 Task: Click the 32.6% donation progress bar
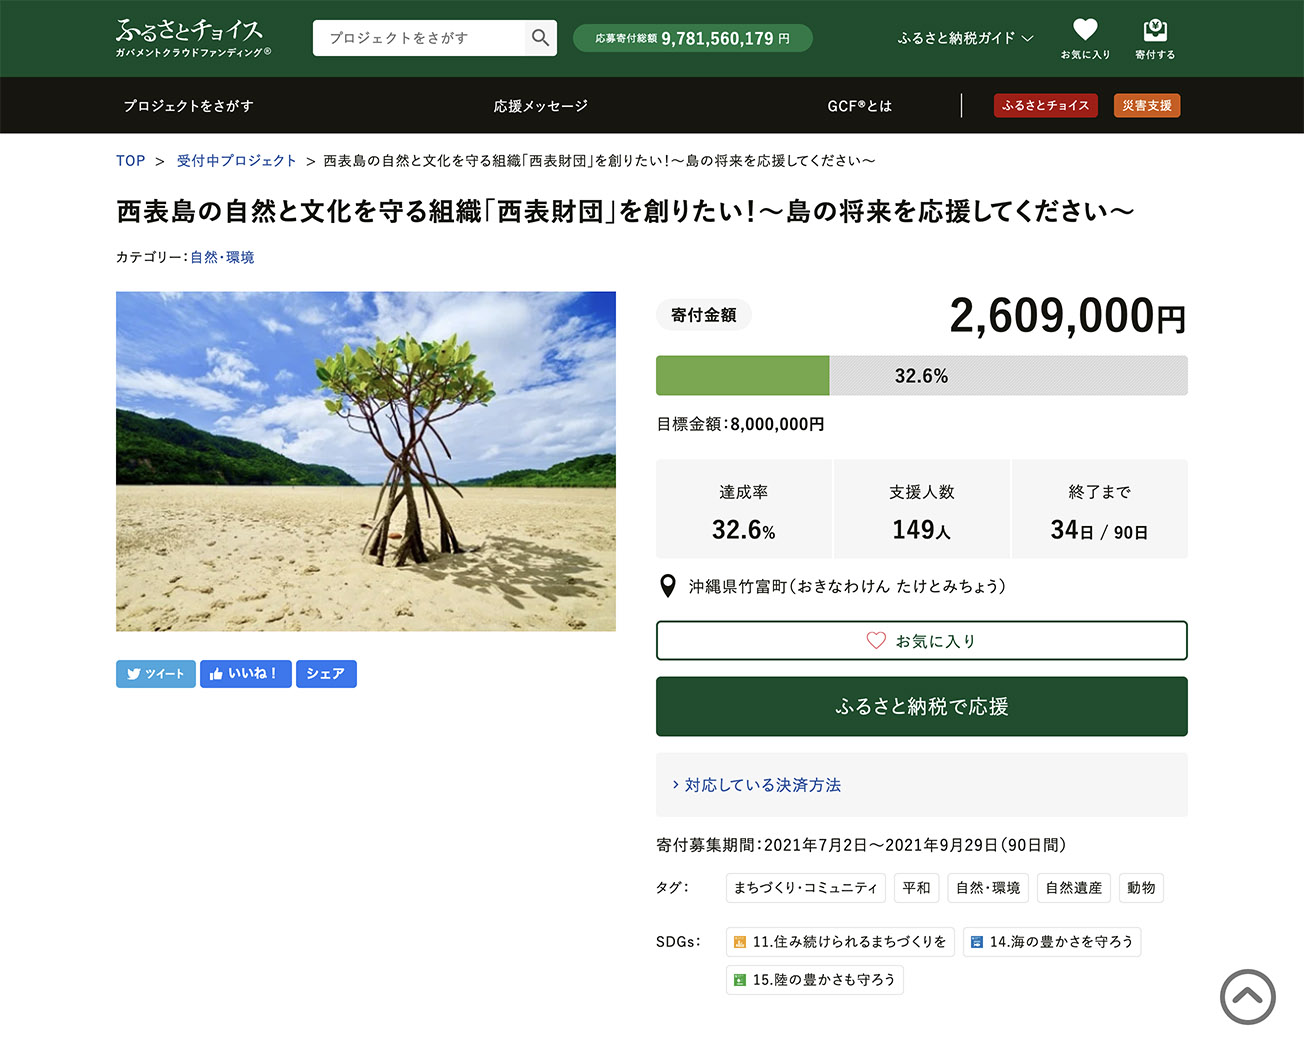tap(922, 376)
